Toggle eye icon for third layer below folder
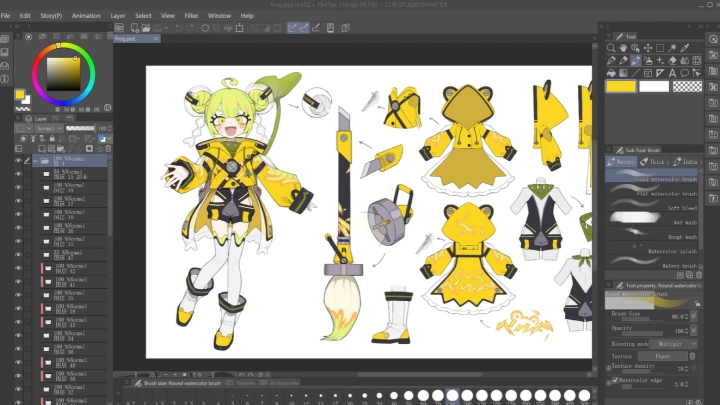 click(x=18, y=201)
